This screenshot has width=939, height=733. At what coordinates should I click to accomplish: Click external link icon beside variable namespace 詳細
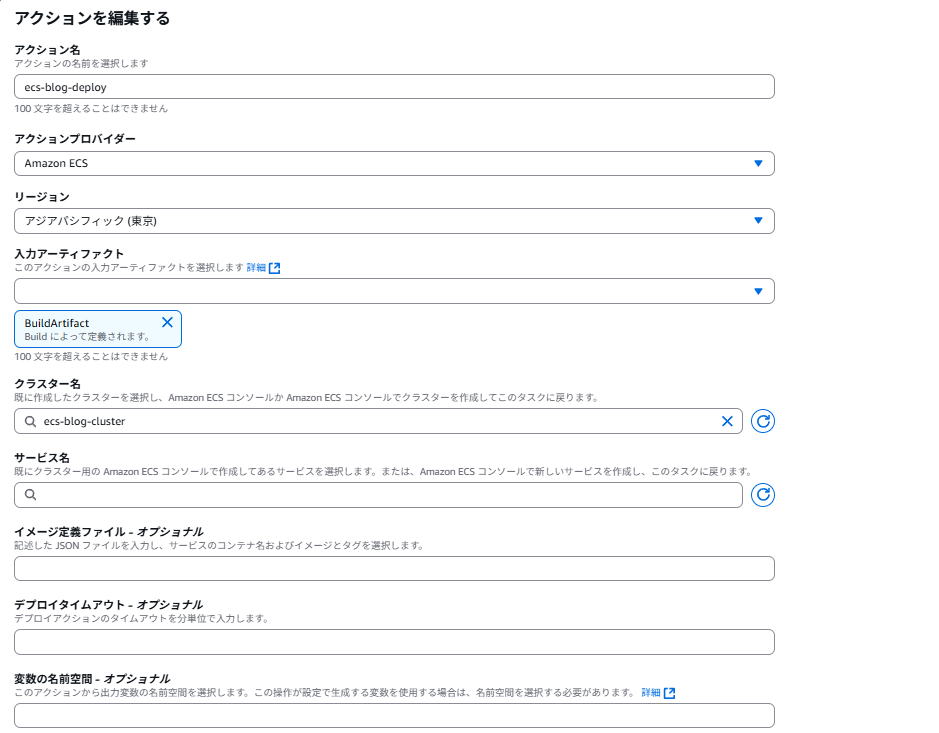(670, 693)
